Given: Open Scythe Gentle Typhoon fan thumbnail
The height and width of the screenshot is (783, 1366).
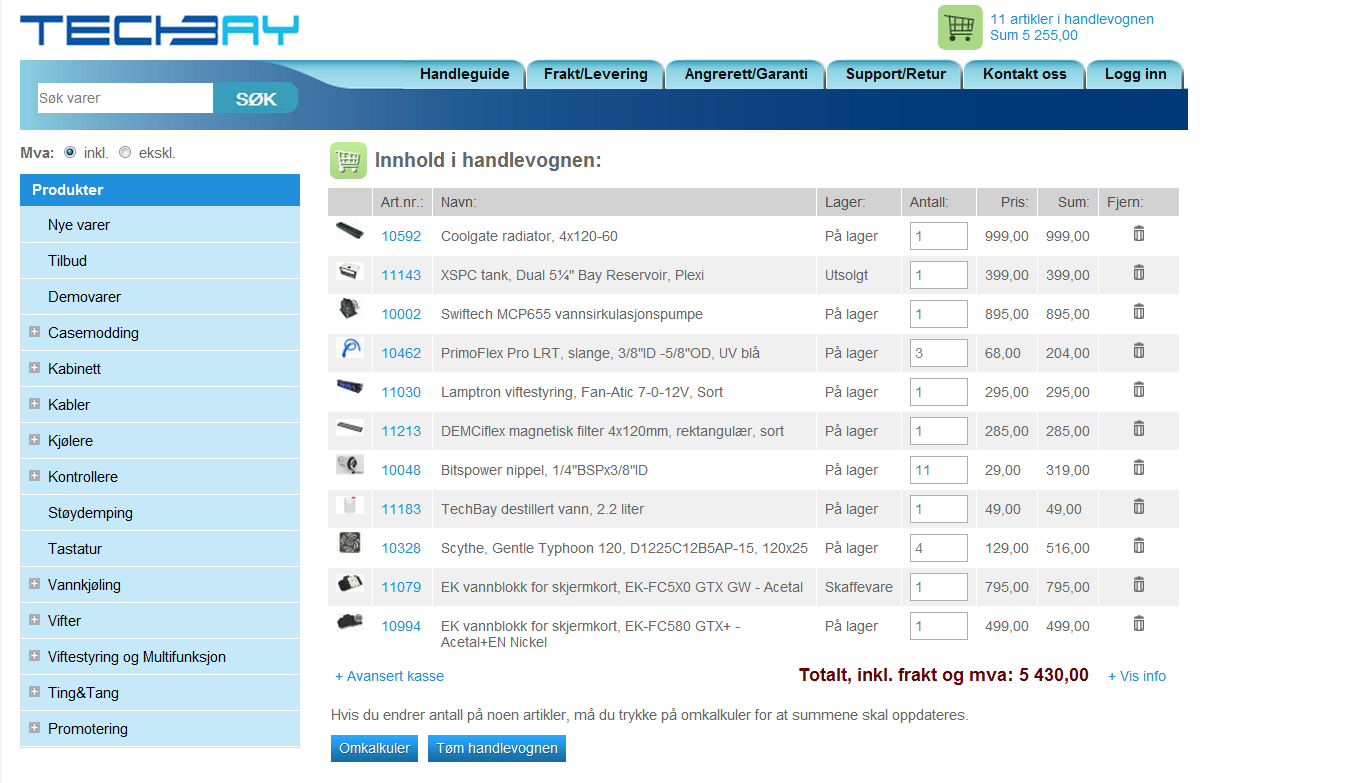Looking at the screenshot, I should tap(350, 545).
